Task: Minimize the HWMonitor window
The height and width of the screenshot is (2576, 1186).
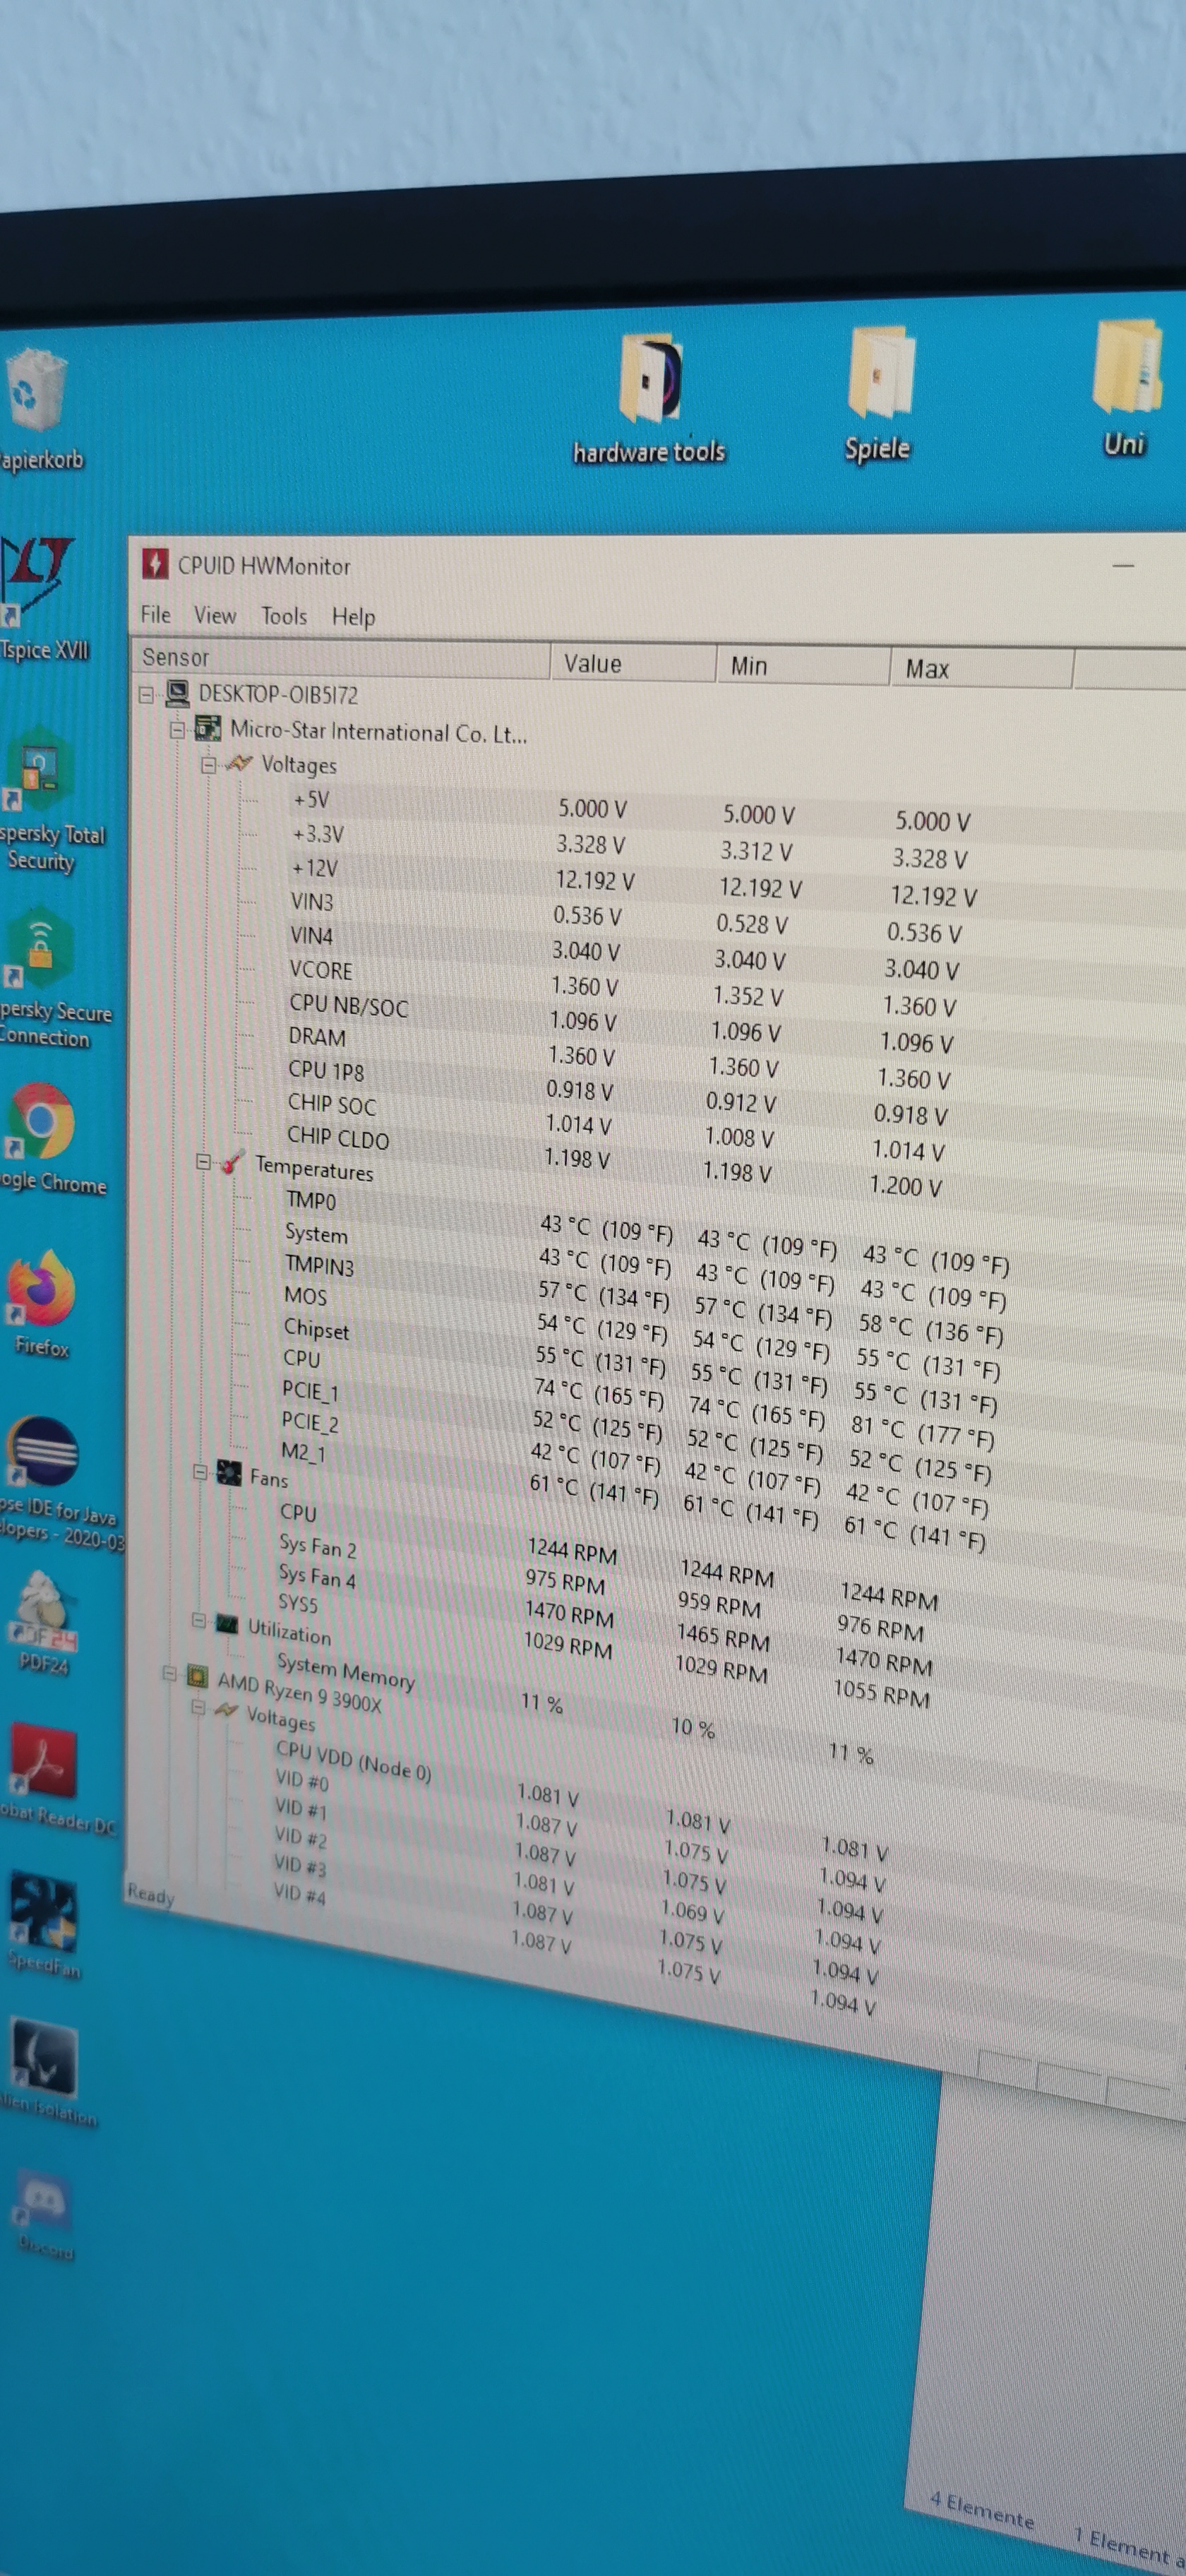Action: tap(1123, 566)
